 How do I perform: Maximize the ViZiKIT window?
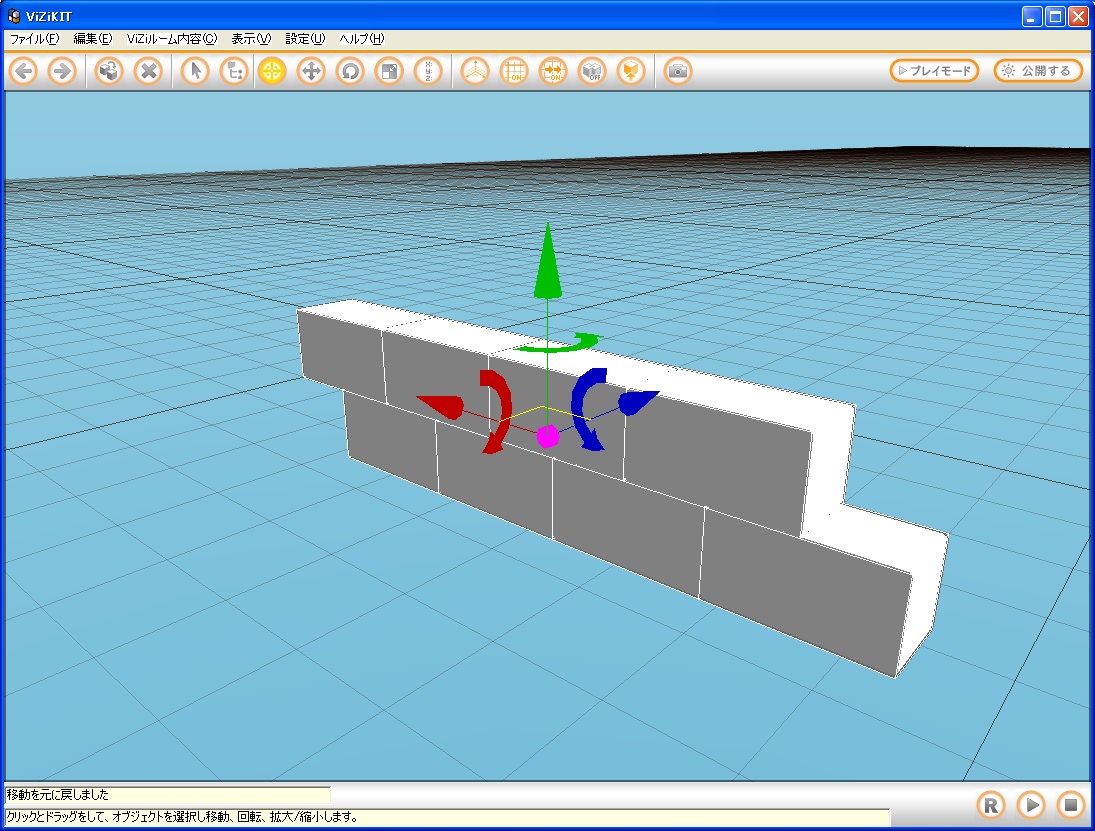[1055, 16]
